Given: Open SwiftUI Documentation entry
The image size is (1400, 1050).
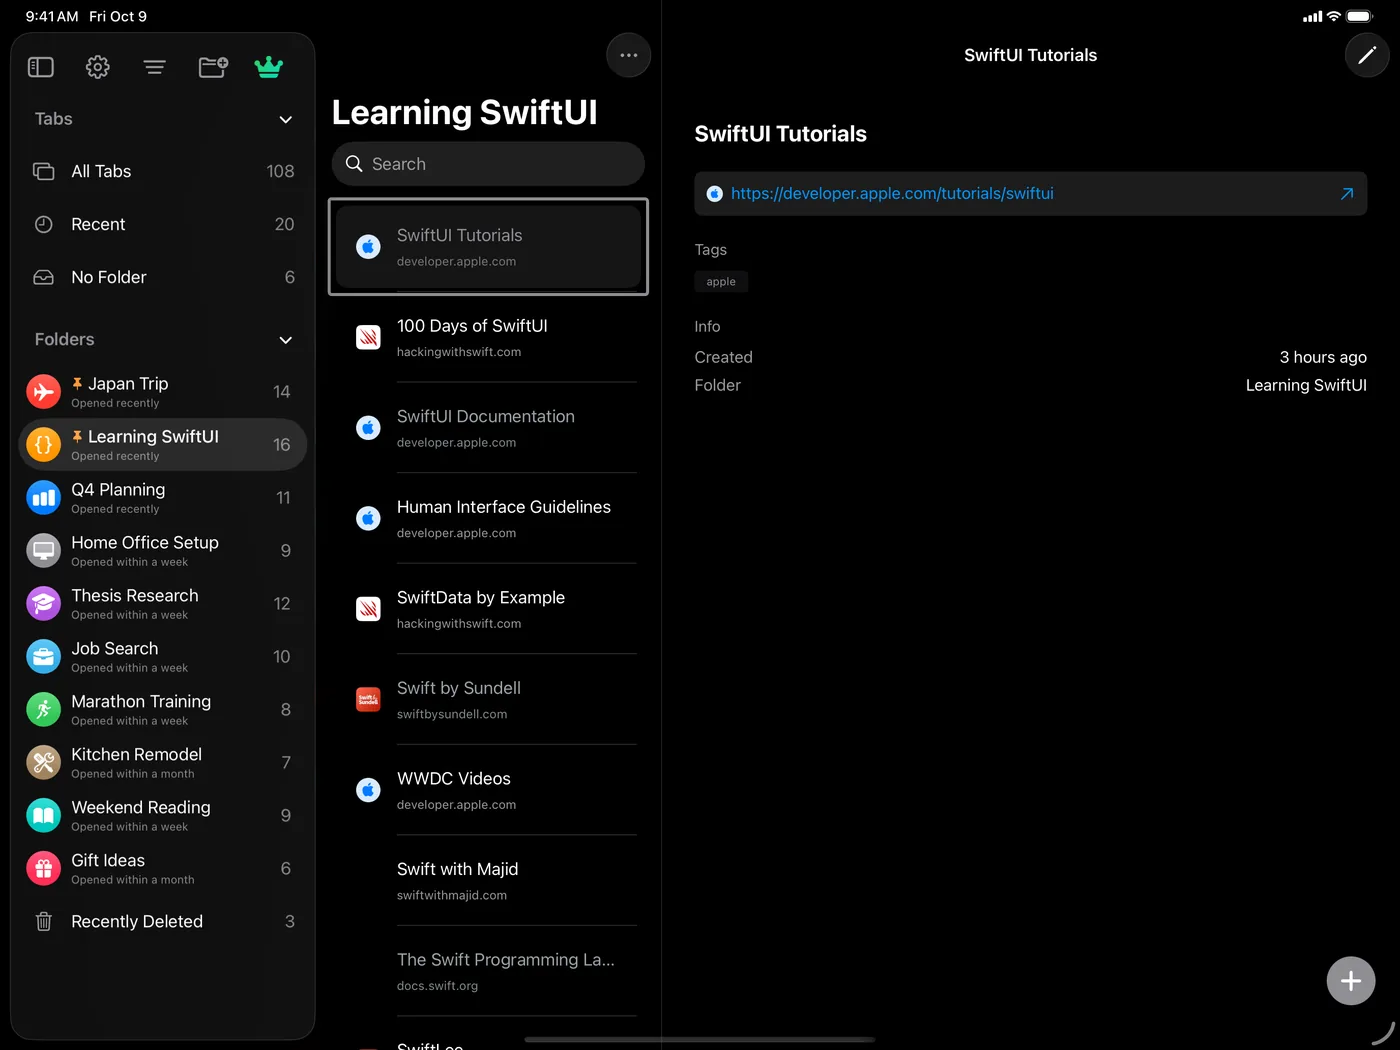Looking at the screenshot, I should pyautogui.click(x=488, y=428).
